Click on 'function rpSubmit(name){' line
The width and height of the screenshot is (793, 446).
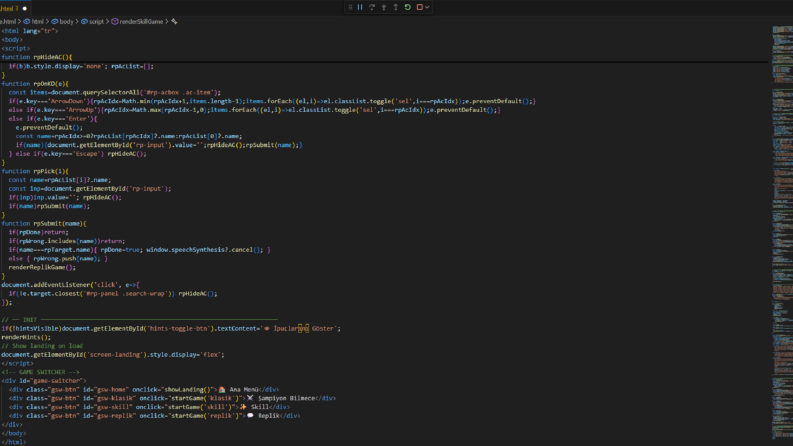(x=43, y=224)
